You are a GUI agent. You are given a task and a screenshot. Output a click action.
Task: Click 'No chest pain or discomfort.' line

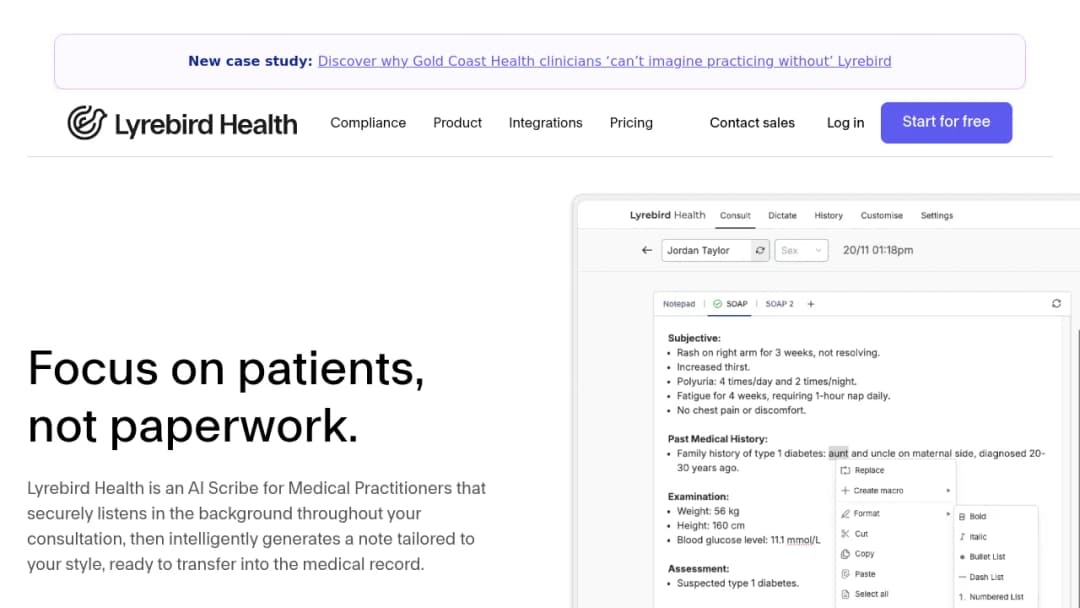pos(741,410)
